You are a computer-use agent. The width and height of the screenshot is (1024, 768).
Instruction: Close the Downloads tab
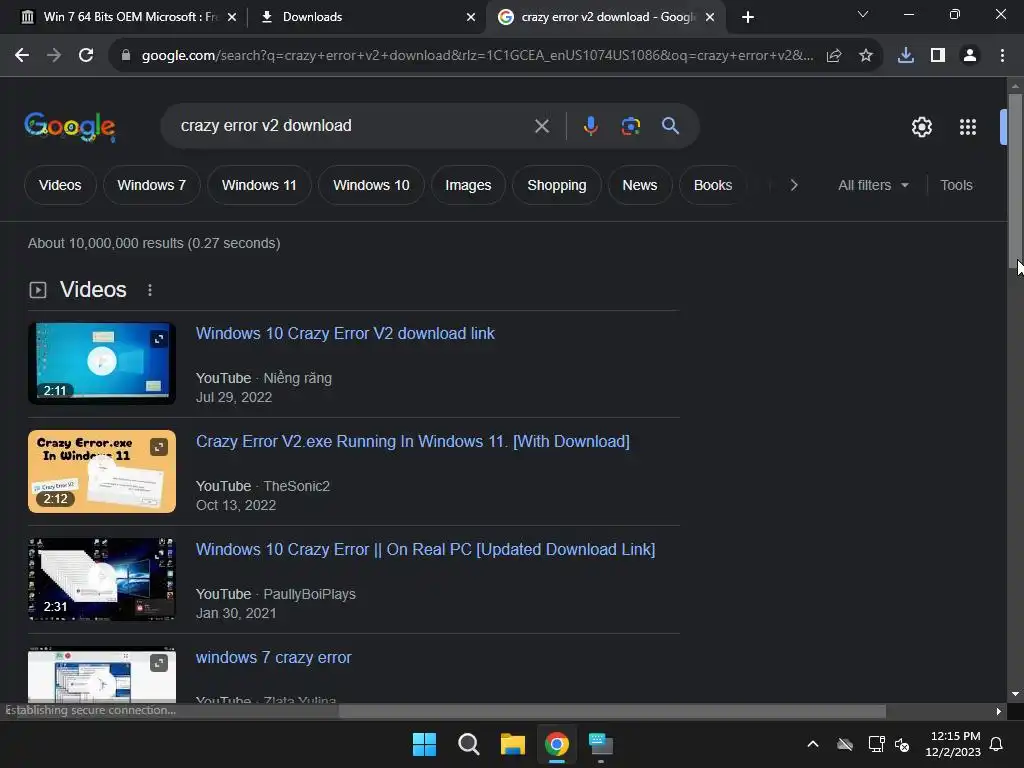click(x=471, y=17)
